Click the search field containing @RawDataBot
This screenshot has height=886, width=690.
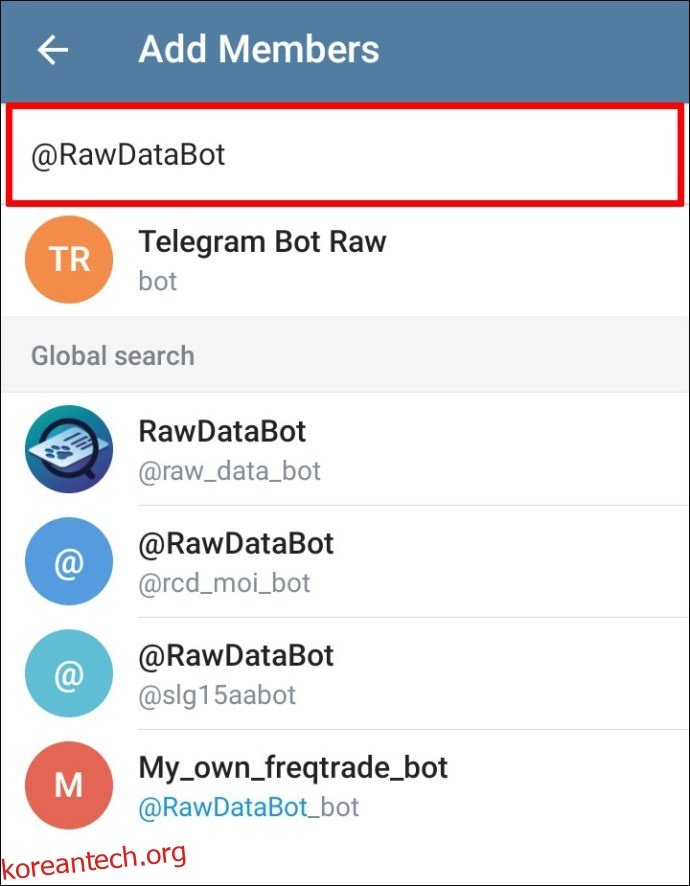coord(344,155)
